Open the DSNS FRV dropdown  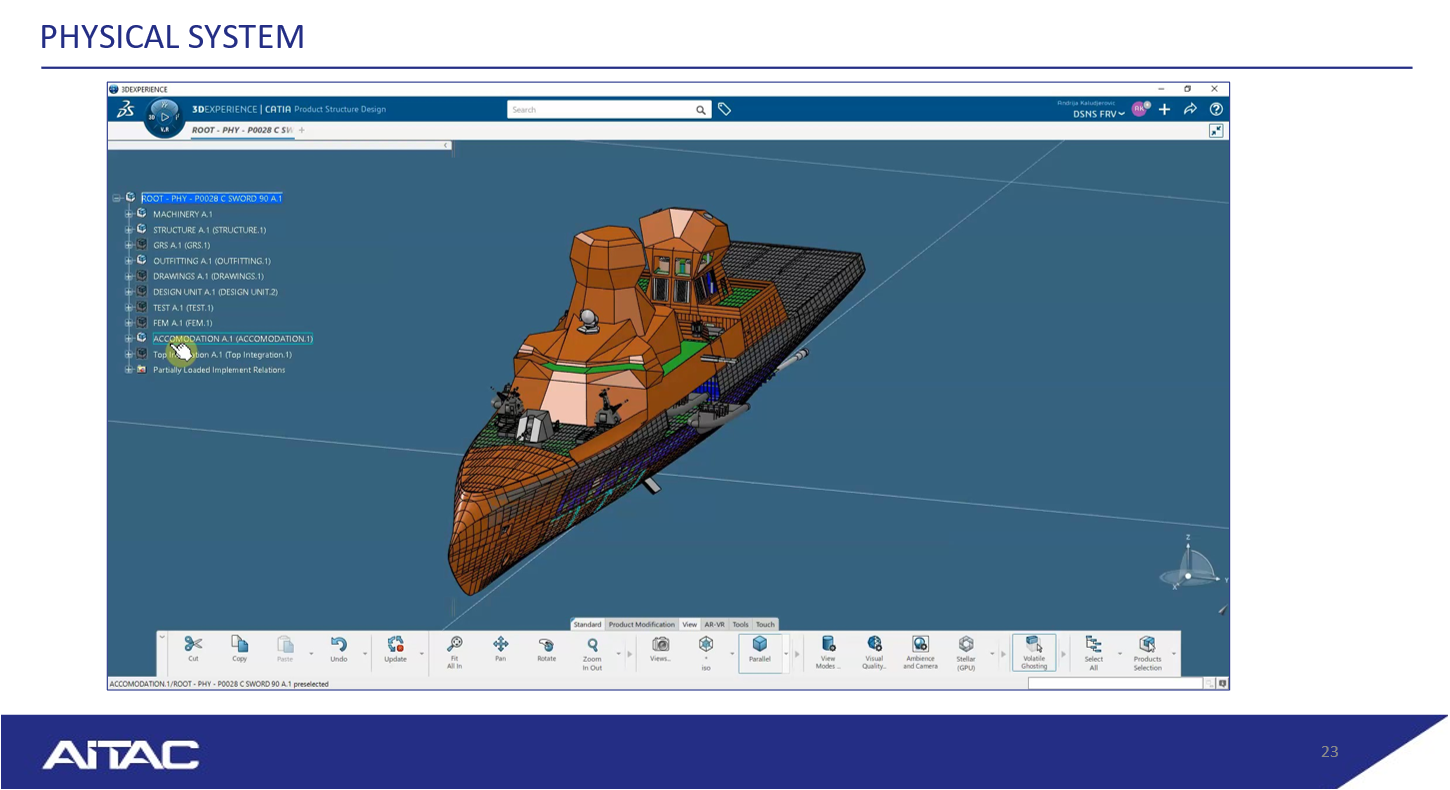pyautogui.click(x=1099, y=114)
